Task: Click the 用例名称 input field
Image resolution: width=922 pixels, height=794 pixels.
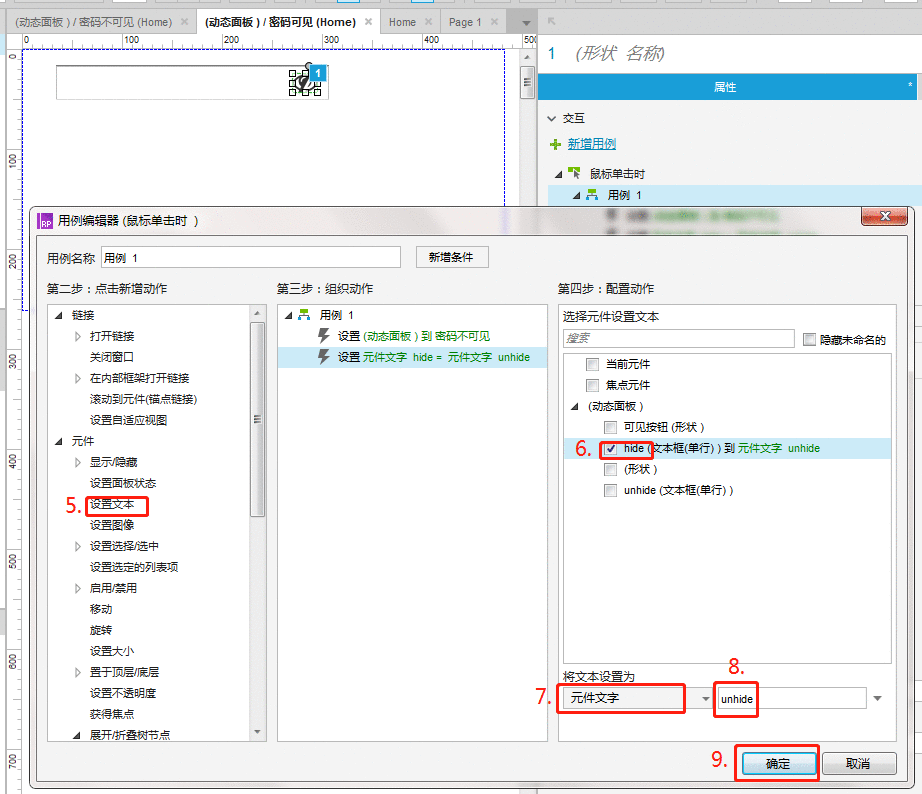Action: [x=250, y=258]
